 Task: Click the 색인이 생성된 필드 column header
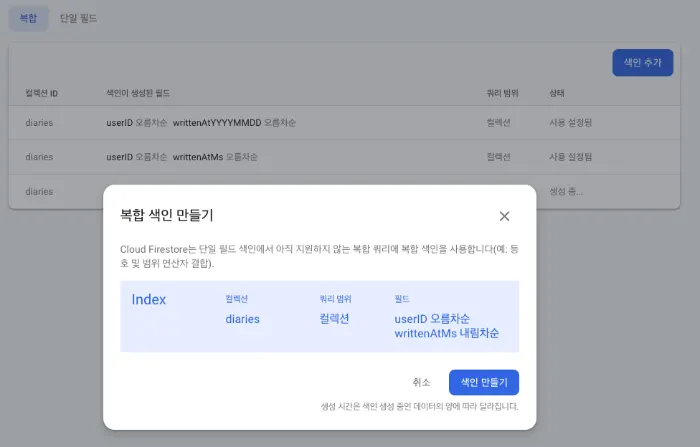138,93
